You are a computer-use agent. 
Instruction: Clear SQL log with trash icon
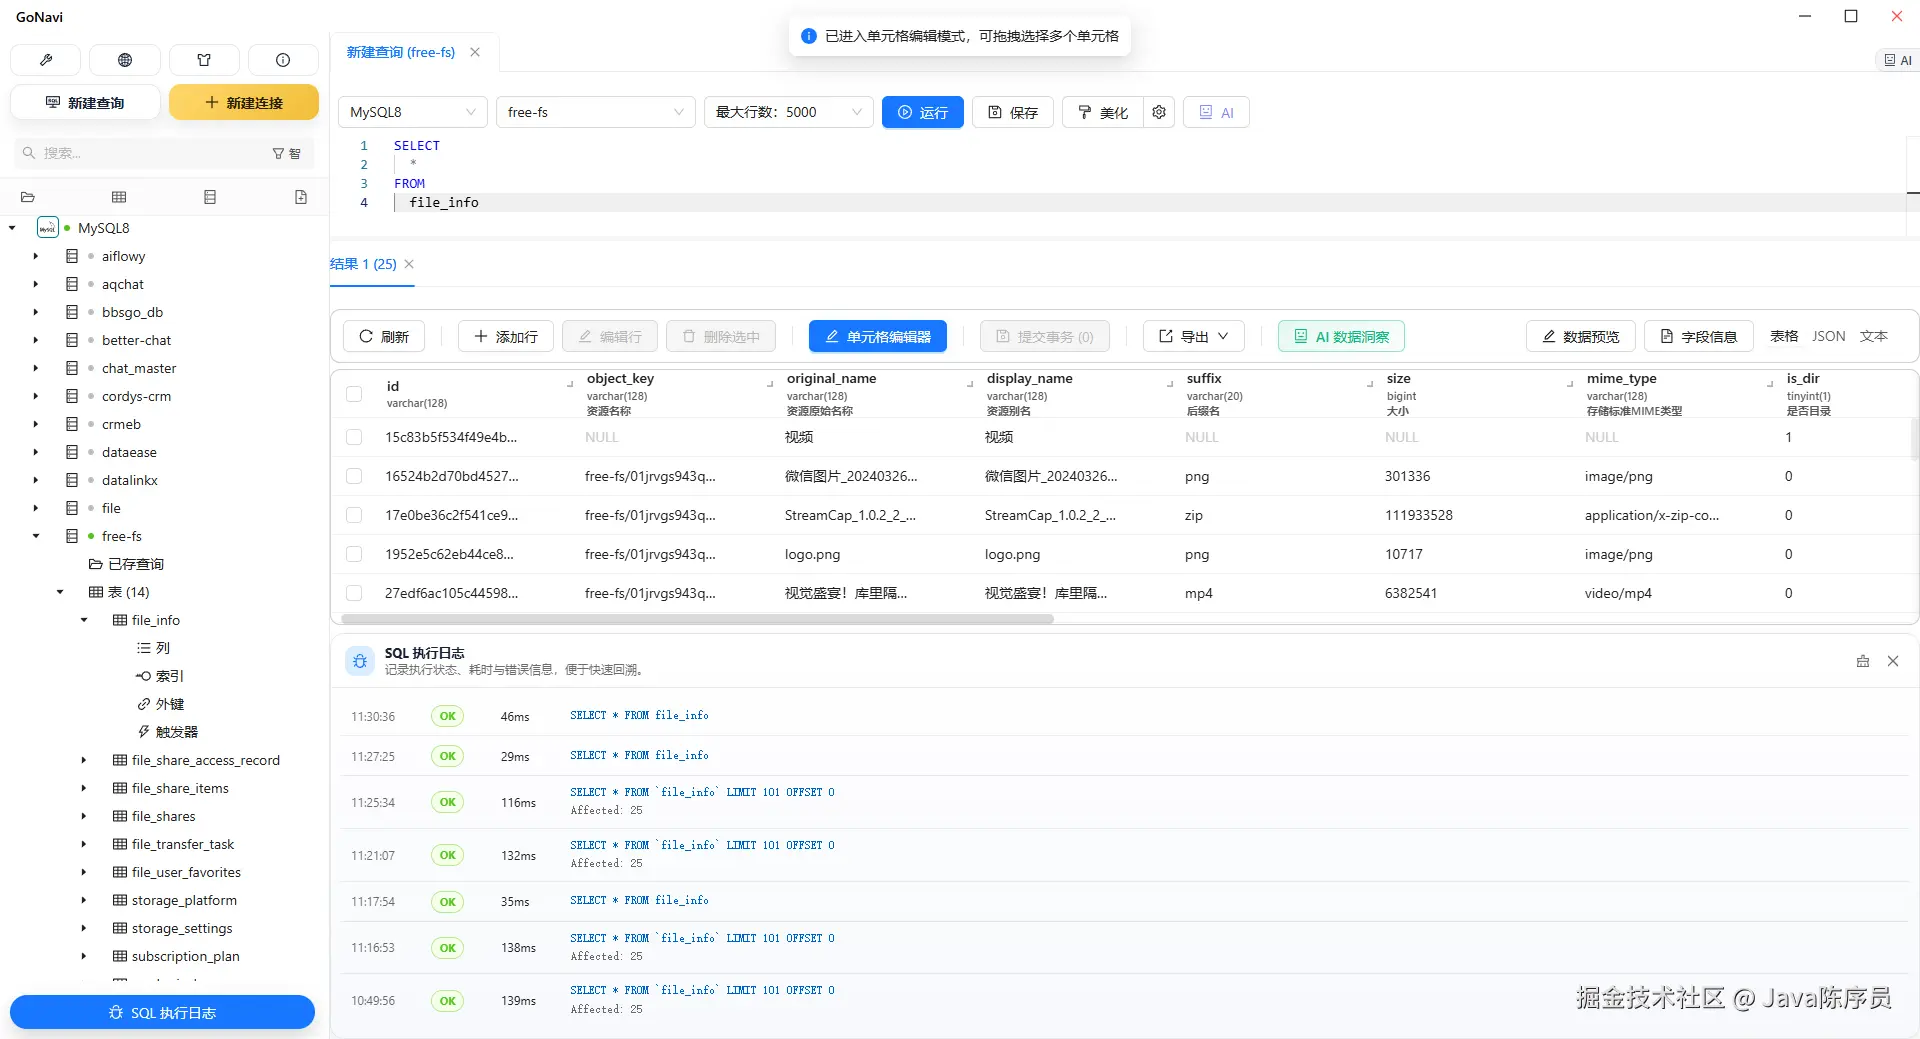[x=1863, y=661]
